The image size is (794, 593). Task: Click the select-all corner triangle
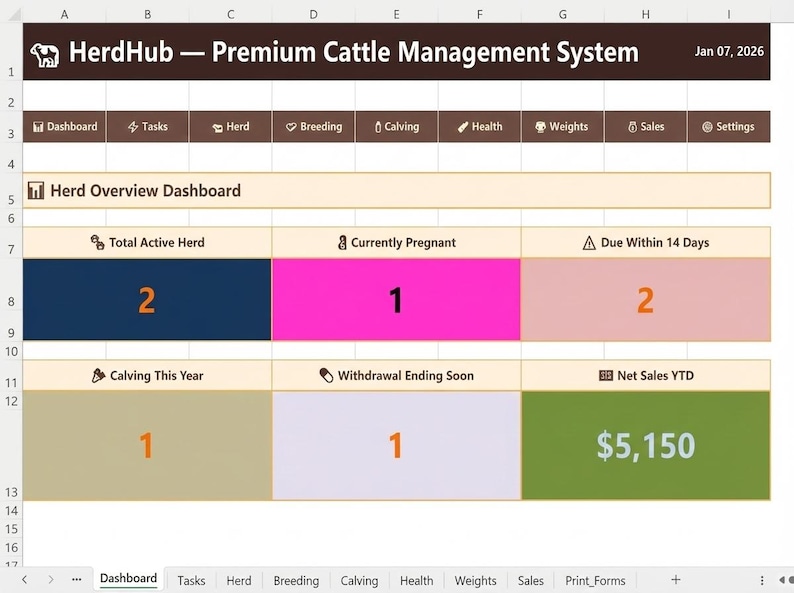(x=14, y=15)
